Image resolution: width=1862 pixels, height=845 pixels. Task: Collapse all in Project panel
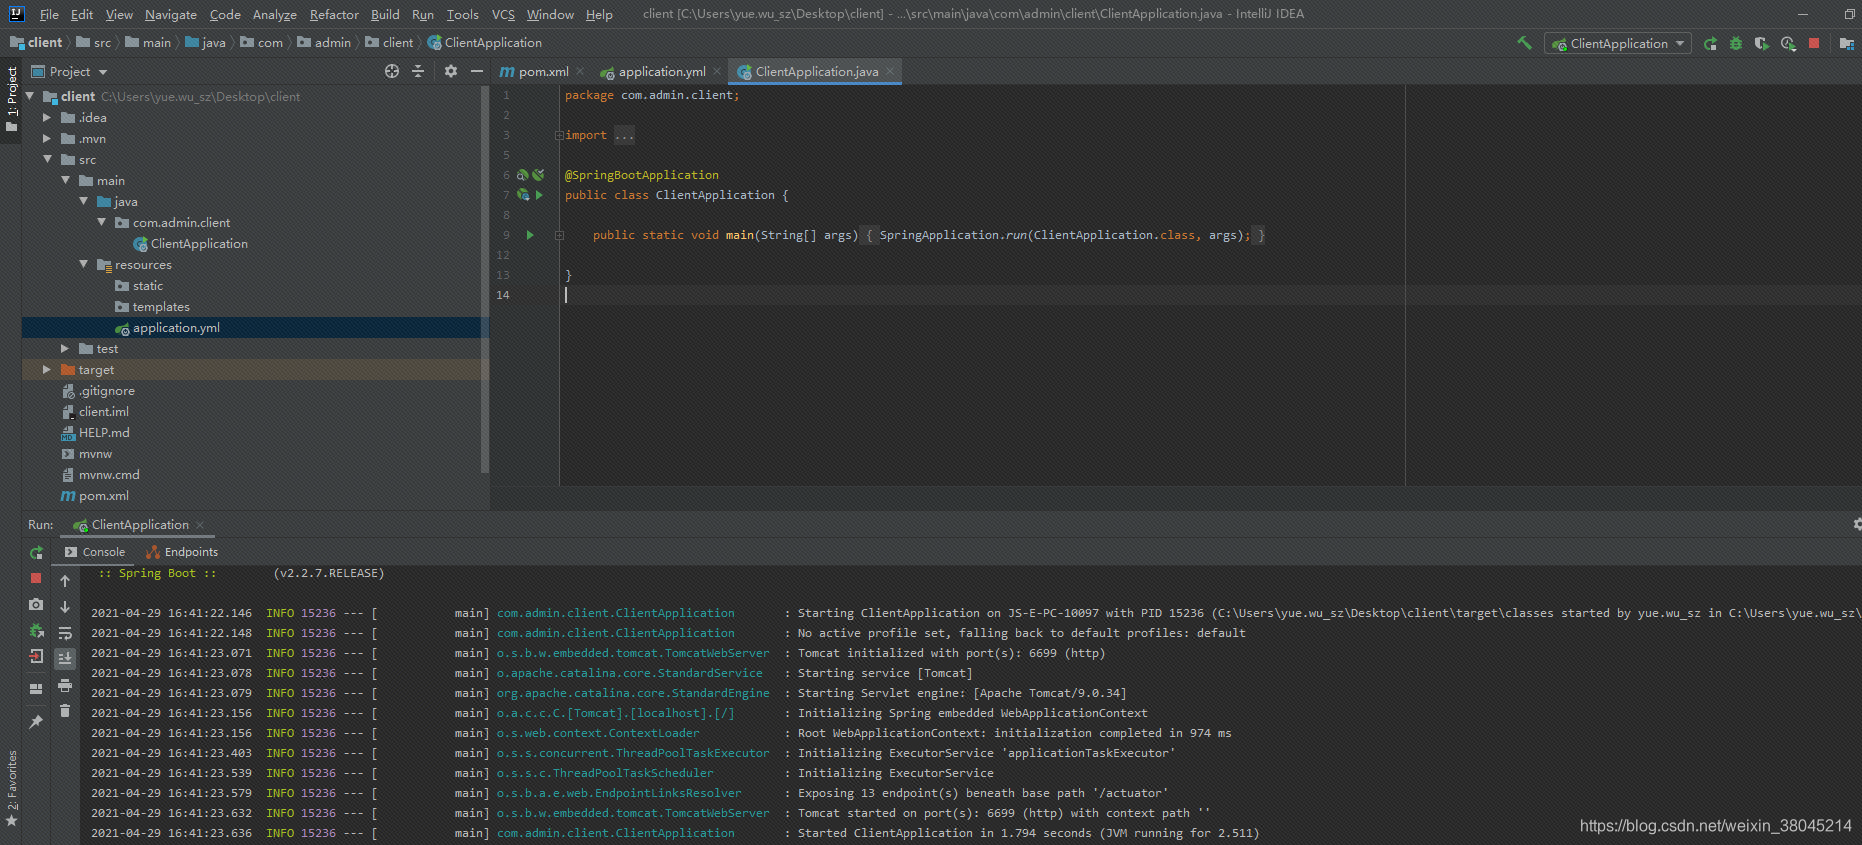tap(418, 71)
